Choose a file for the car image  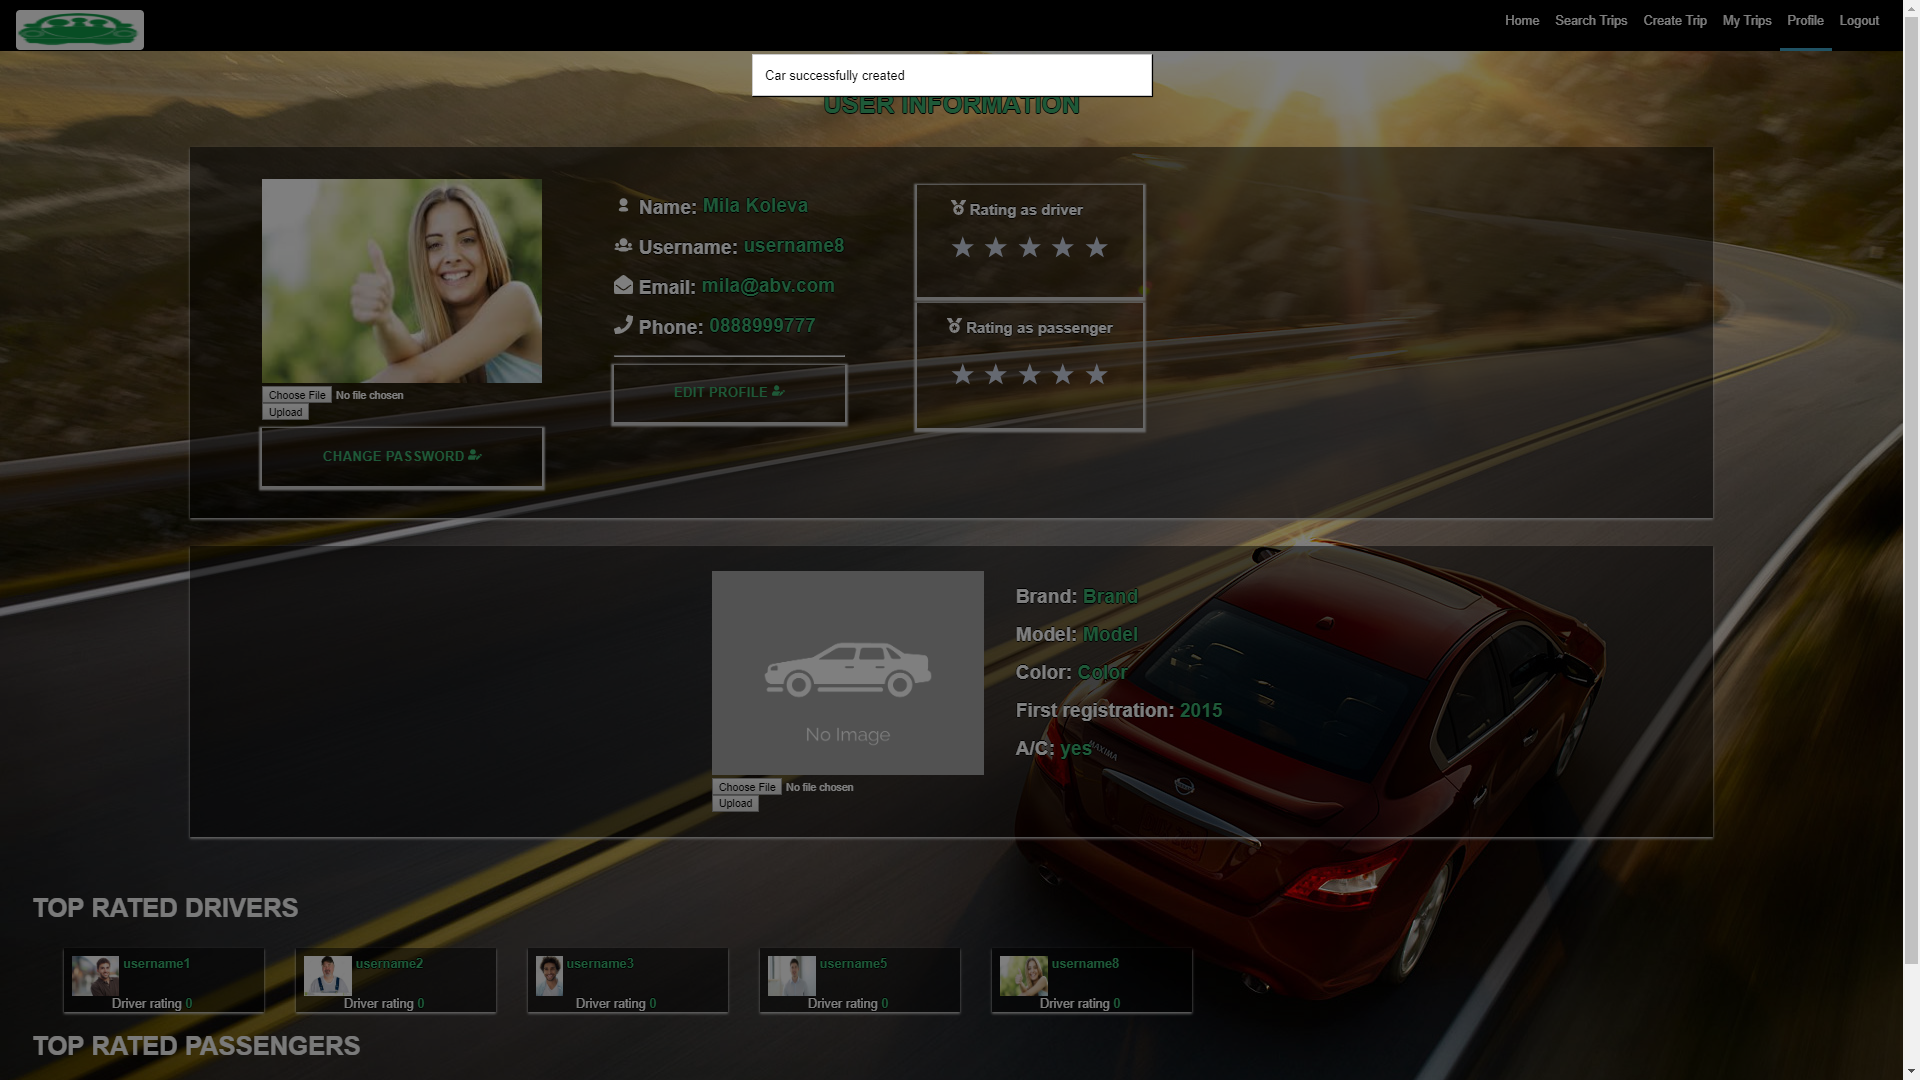pos(746,787)
